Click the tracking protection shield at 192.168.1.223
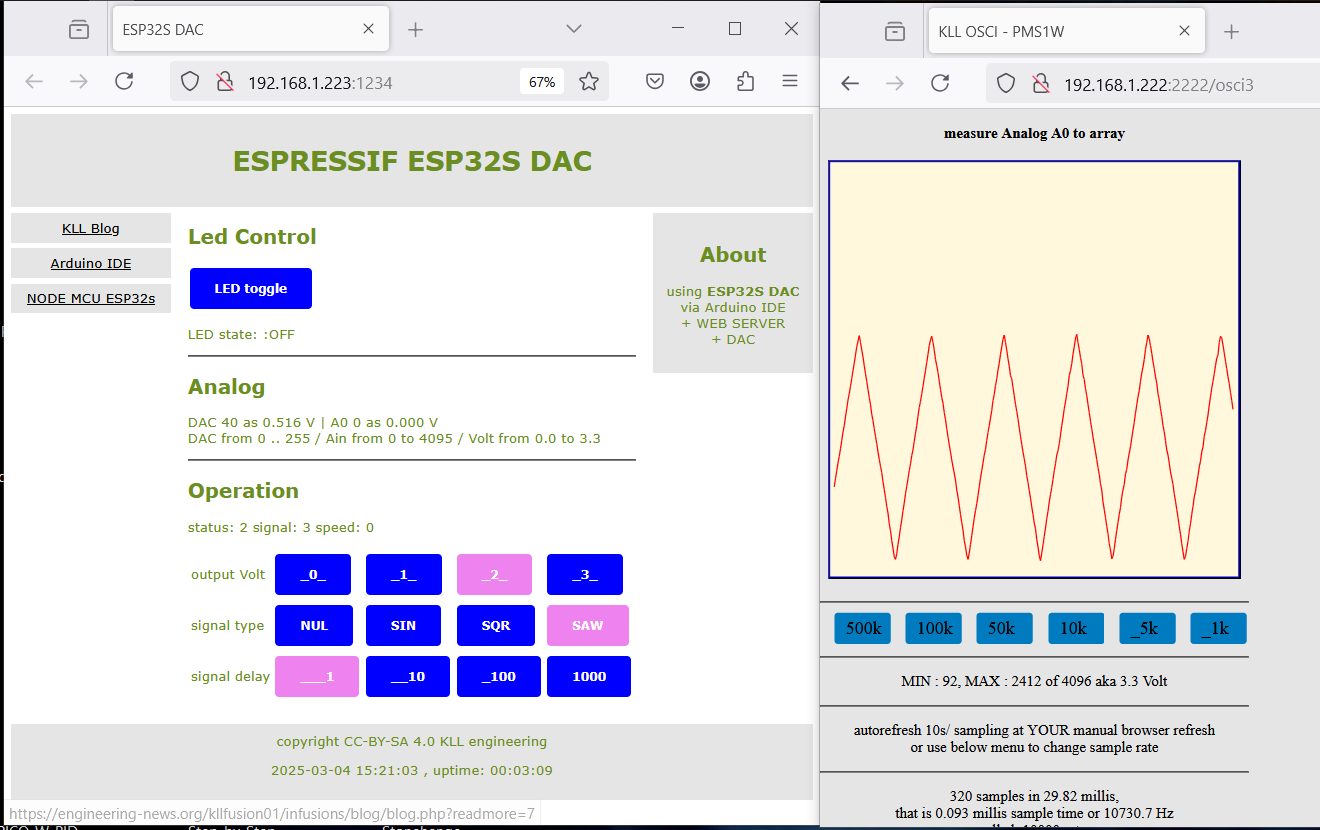The height and width of the screenshot is (830, 1320). click(191, 82)
